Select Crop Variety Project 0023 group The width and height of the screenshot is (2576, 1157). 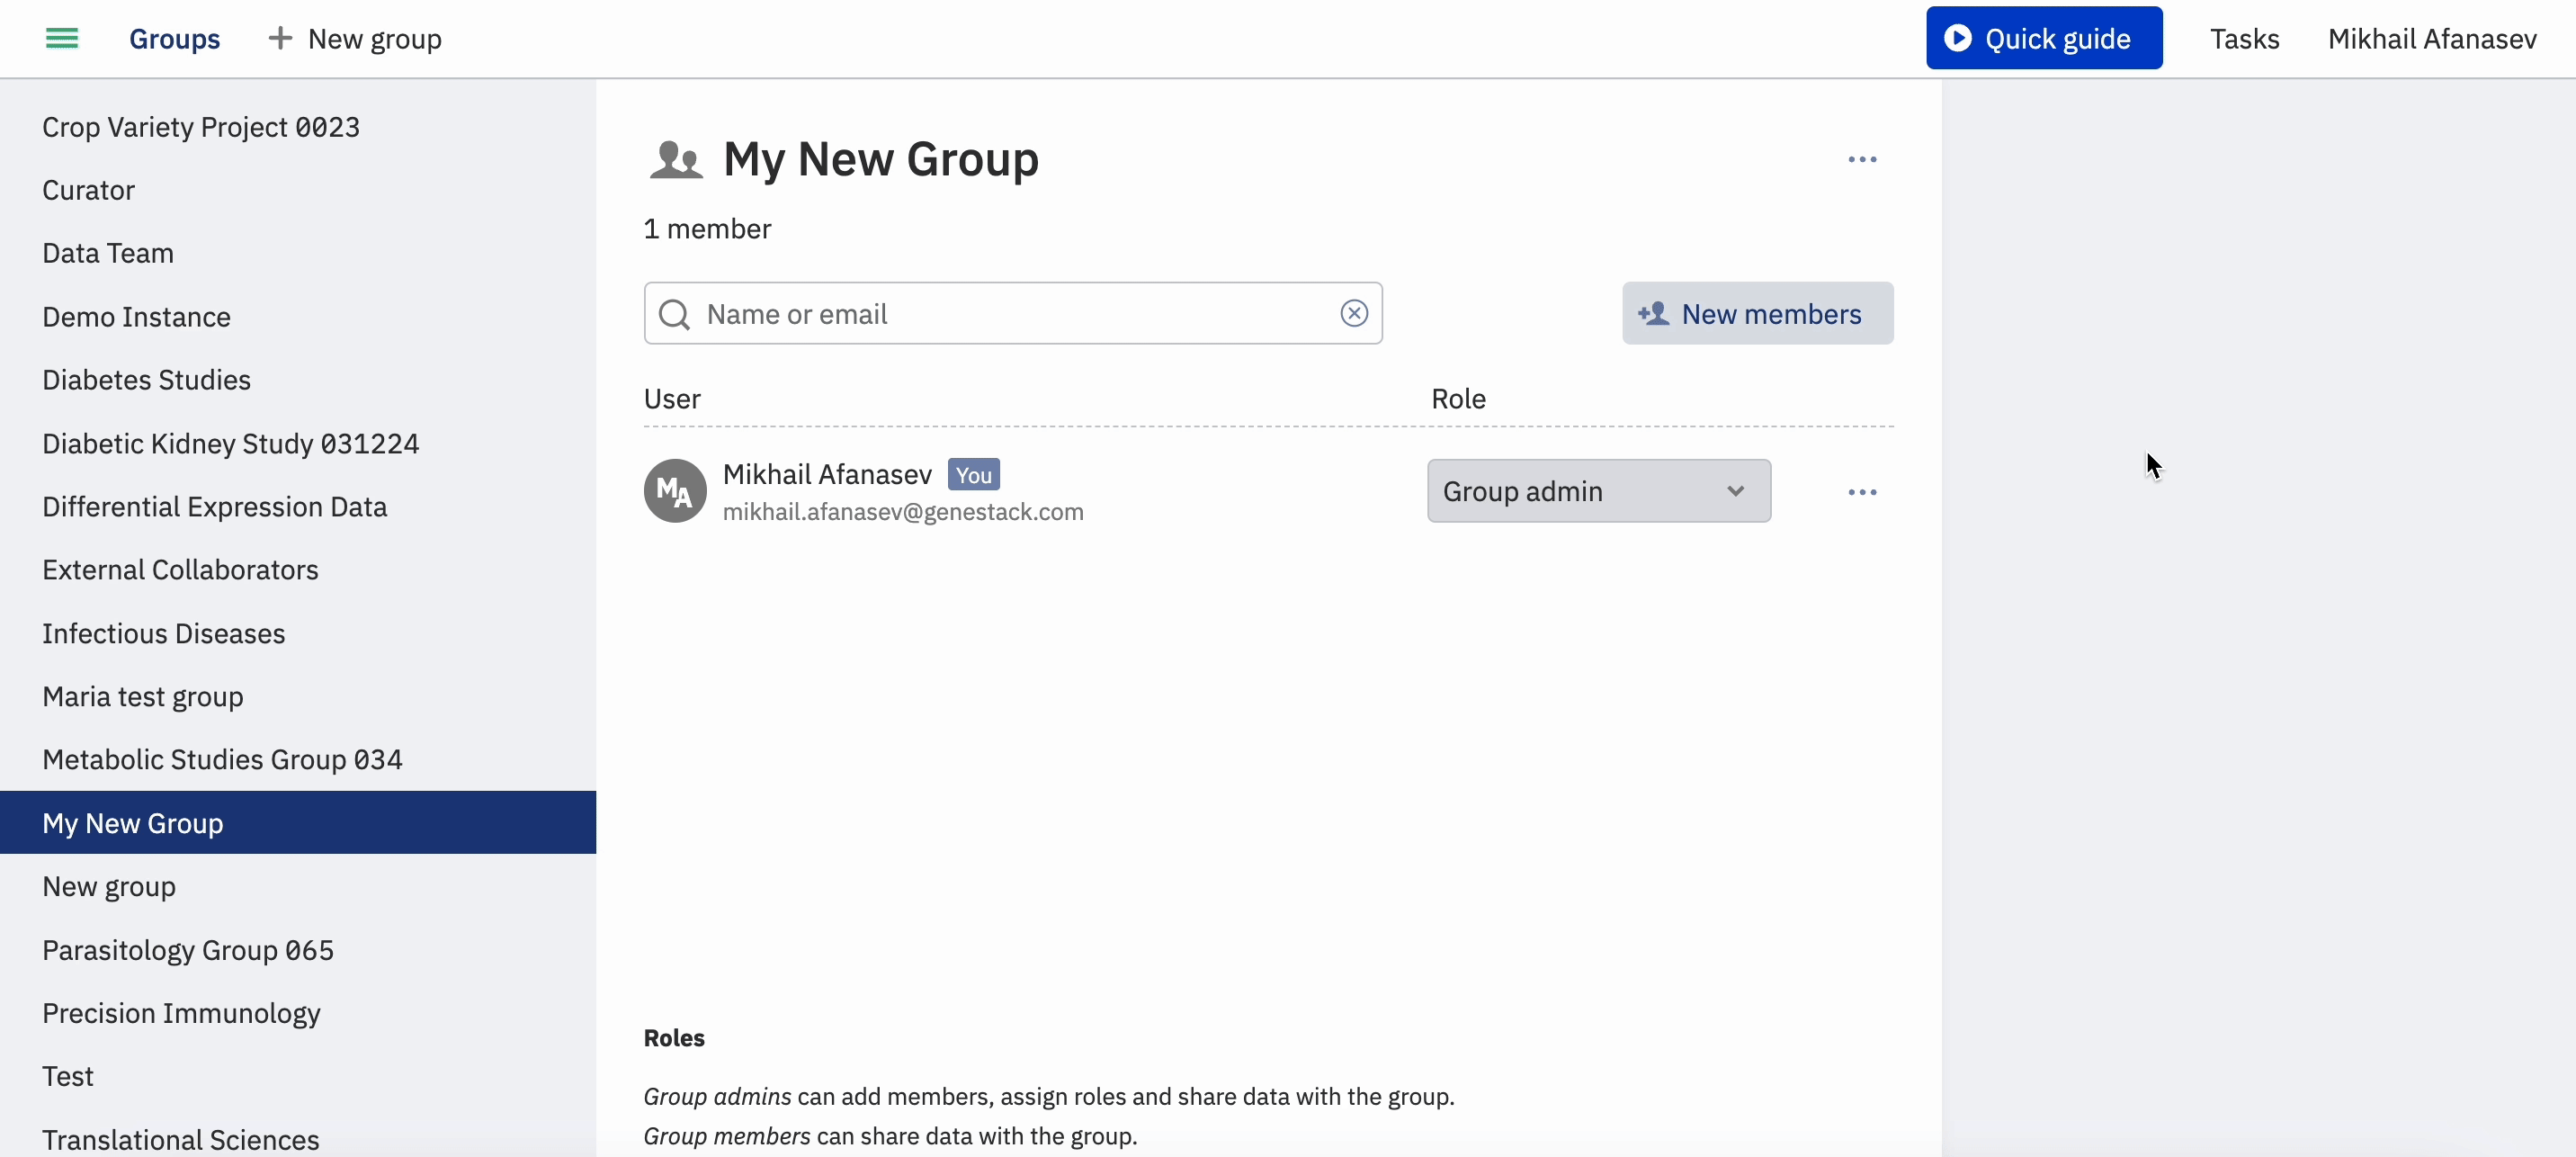pyautogui.click(x=298, y=127)
